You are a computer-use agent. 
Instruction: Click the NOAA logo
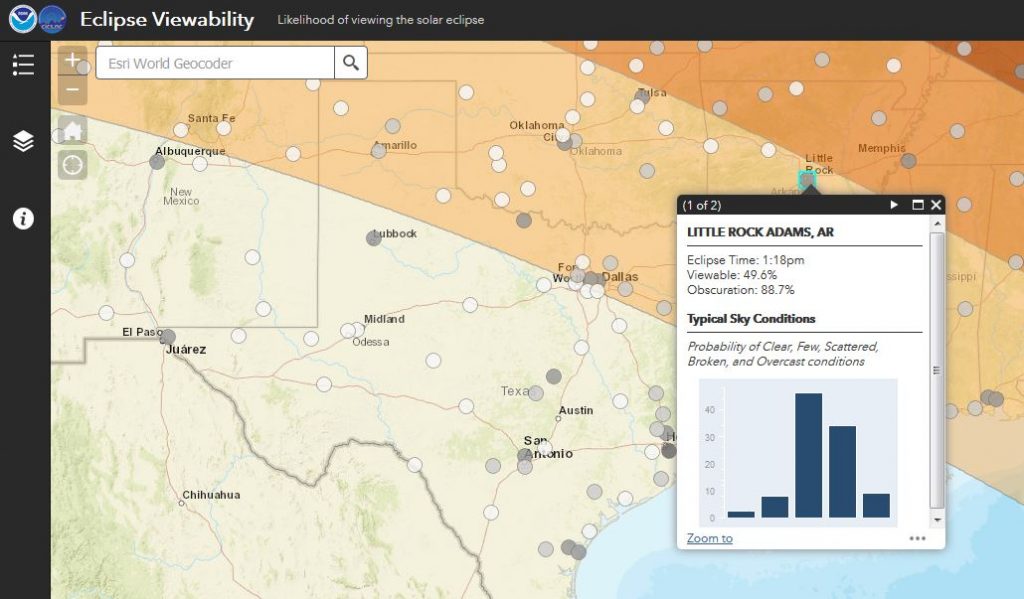click(22, 19)
